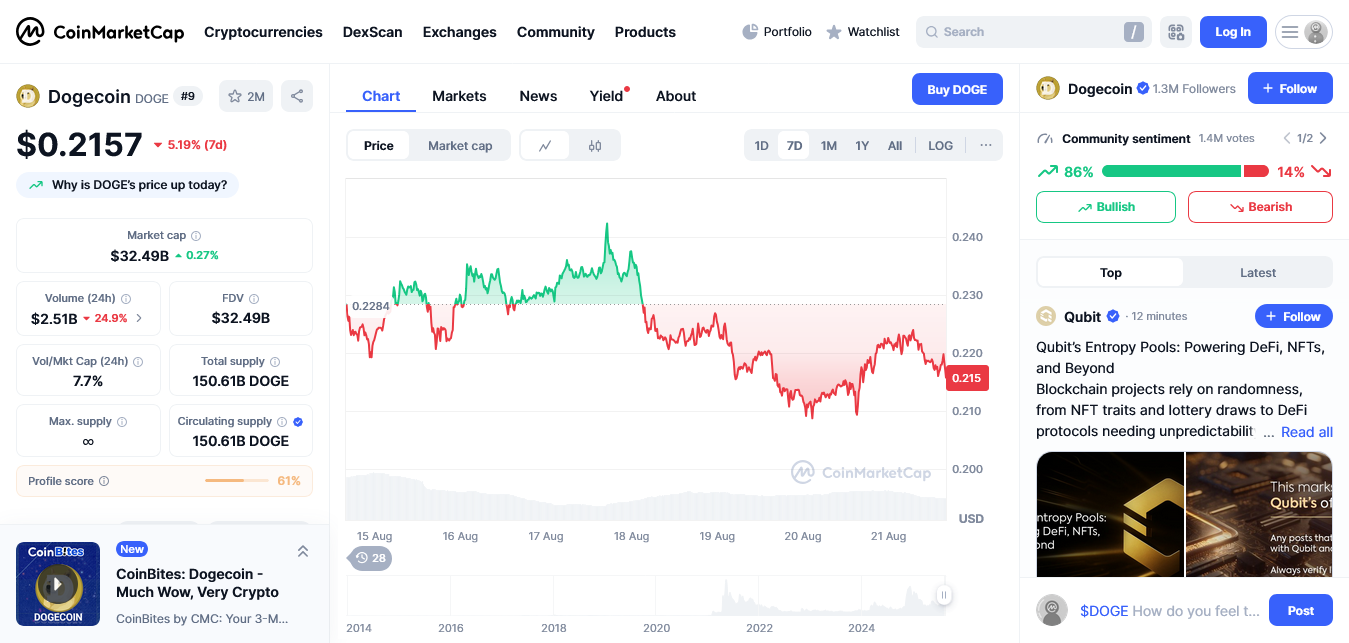Click the Qubit verified badge

tap(1112, 316)
